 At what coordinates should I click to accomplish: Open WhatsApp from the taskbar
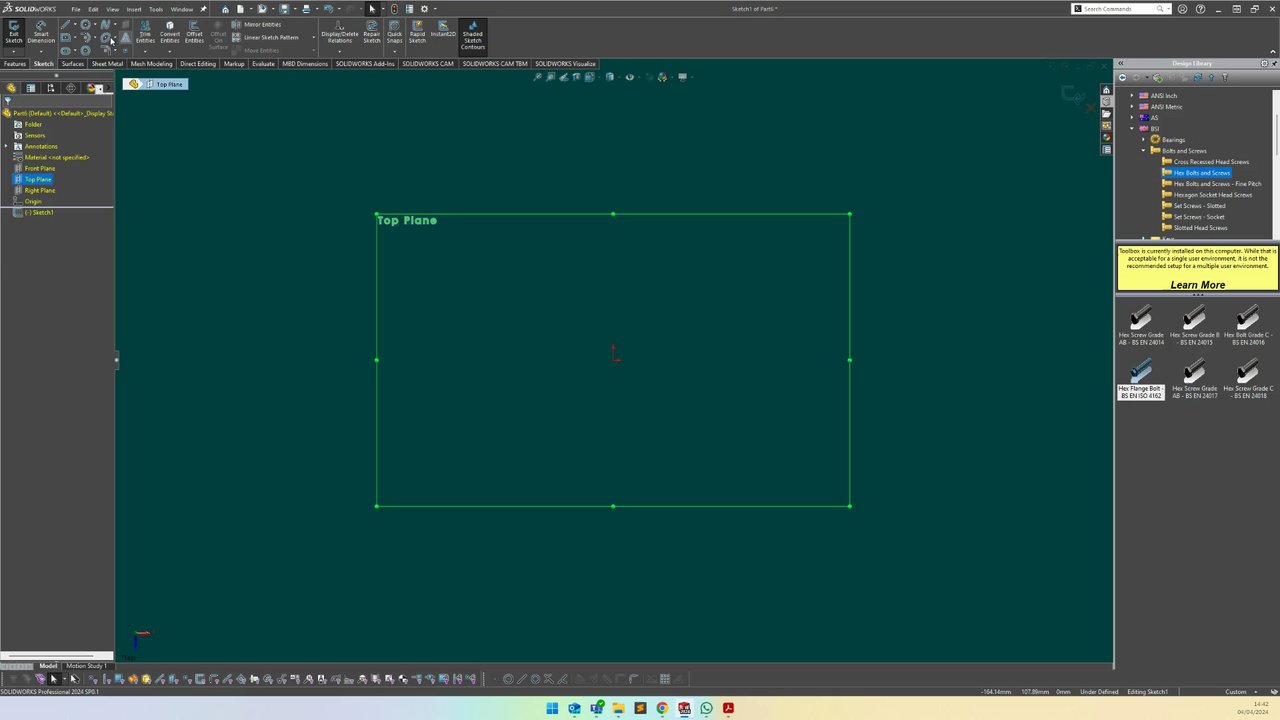706,709
